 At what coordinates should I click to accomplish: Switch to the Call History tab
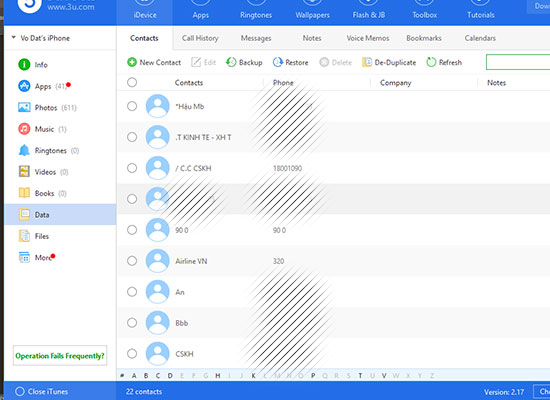pos(200,38)
